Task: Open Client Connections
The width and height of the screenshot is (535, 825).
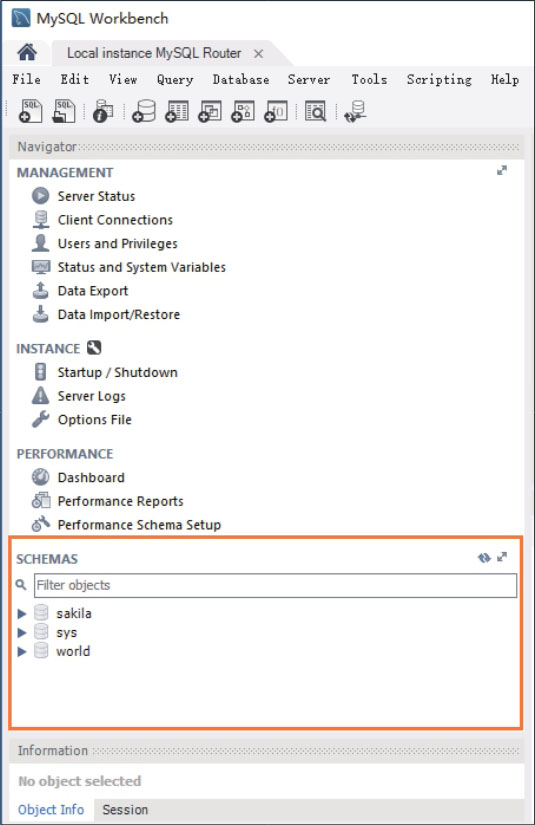Action: click(x=115, y=220)
